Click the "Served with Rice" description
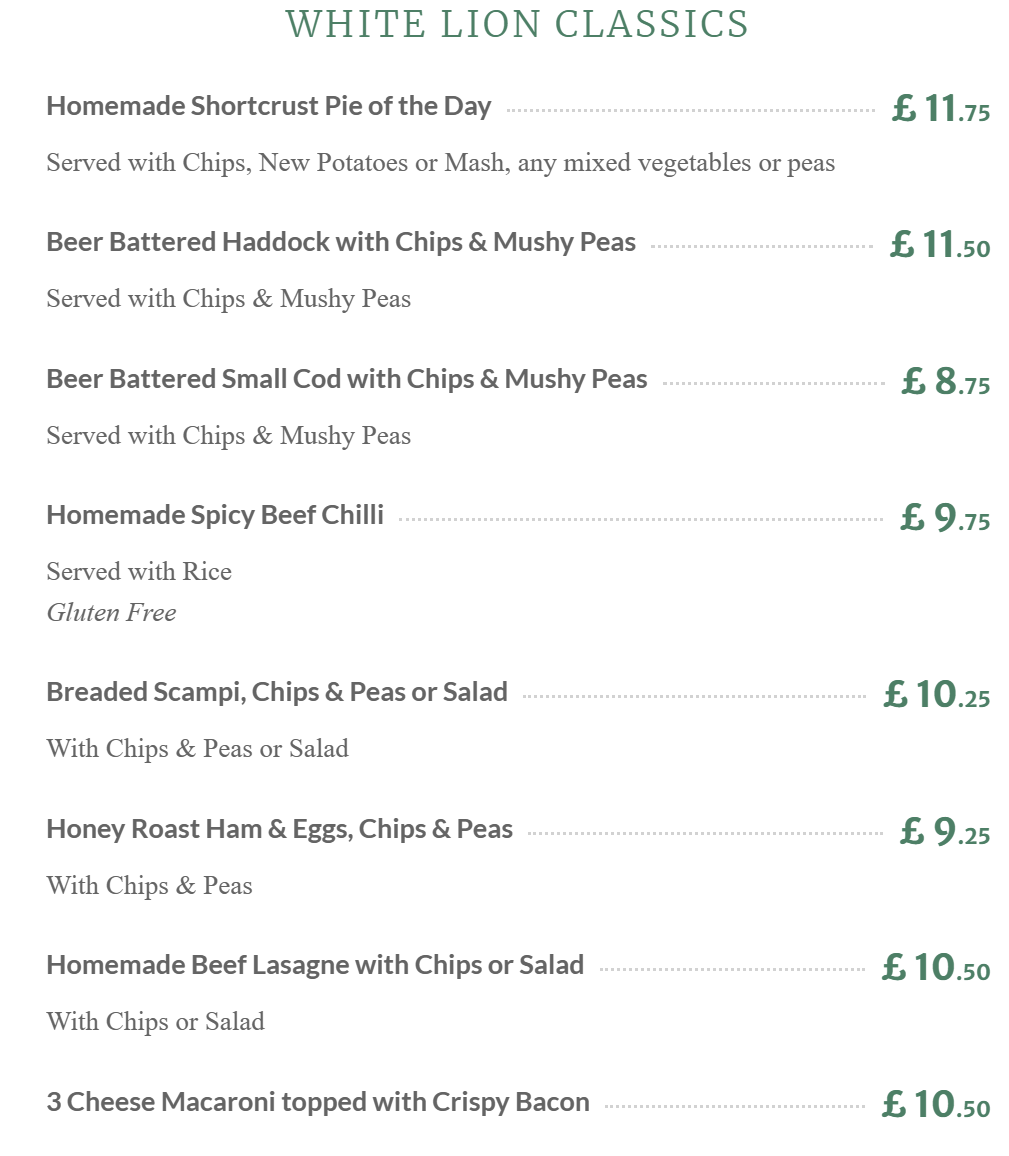This screenshot has height=1156, width=1009. tap(139, 571)
